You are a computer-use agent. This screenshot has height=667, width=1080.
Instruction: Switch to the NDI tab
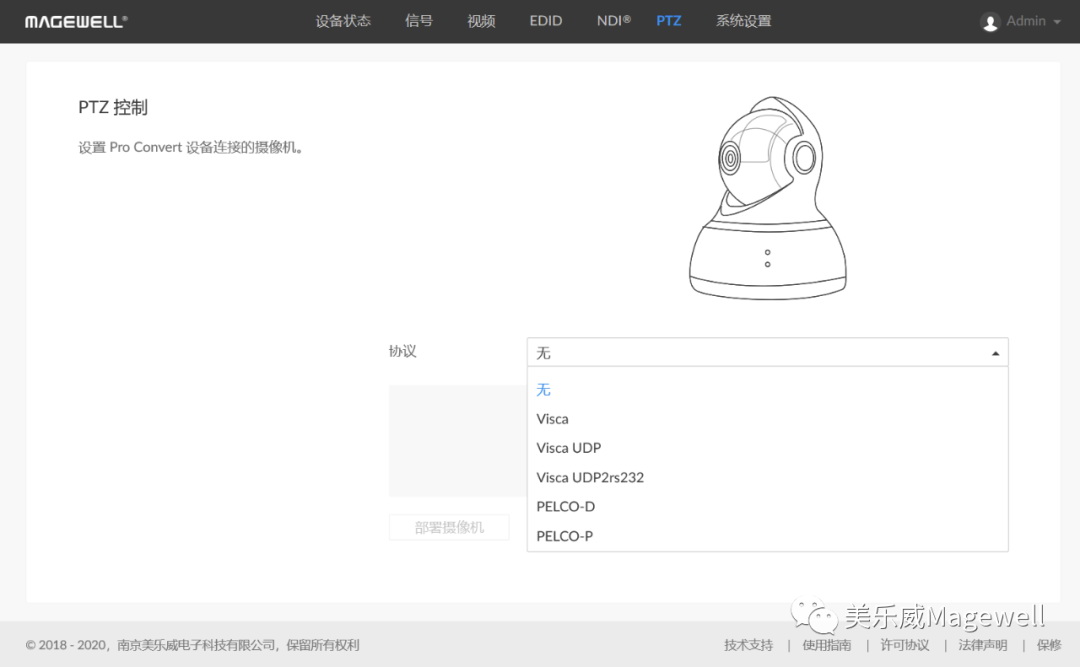tap(613, 21)
